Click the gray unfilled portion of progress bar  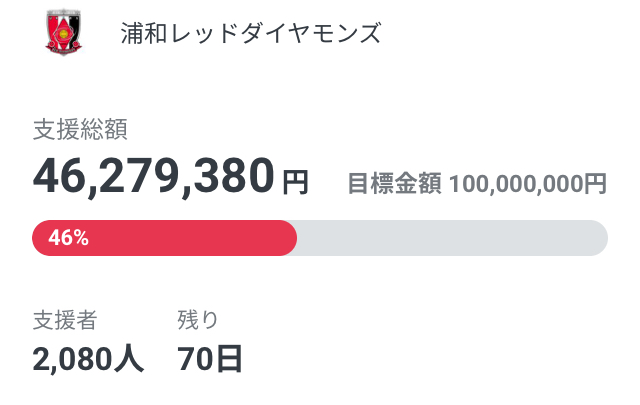tap(452, 238)
